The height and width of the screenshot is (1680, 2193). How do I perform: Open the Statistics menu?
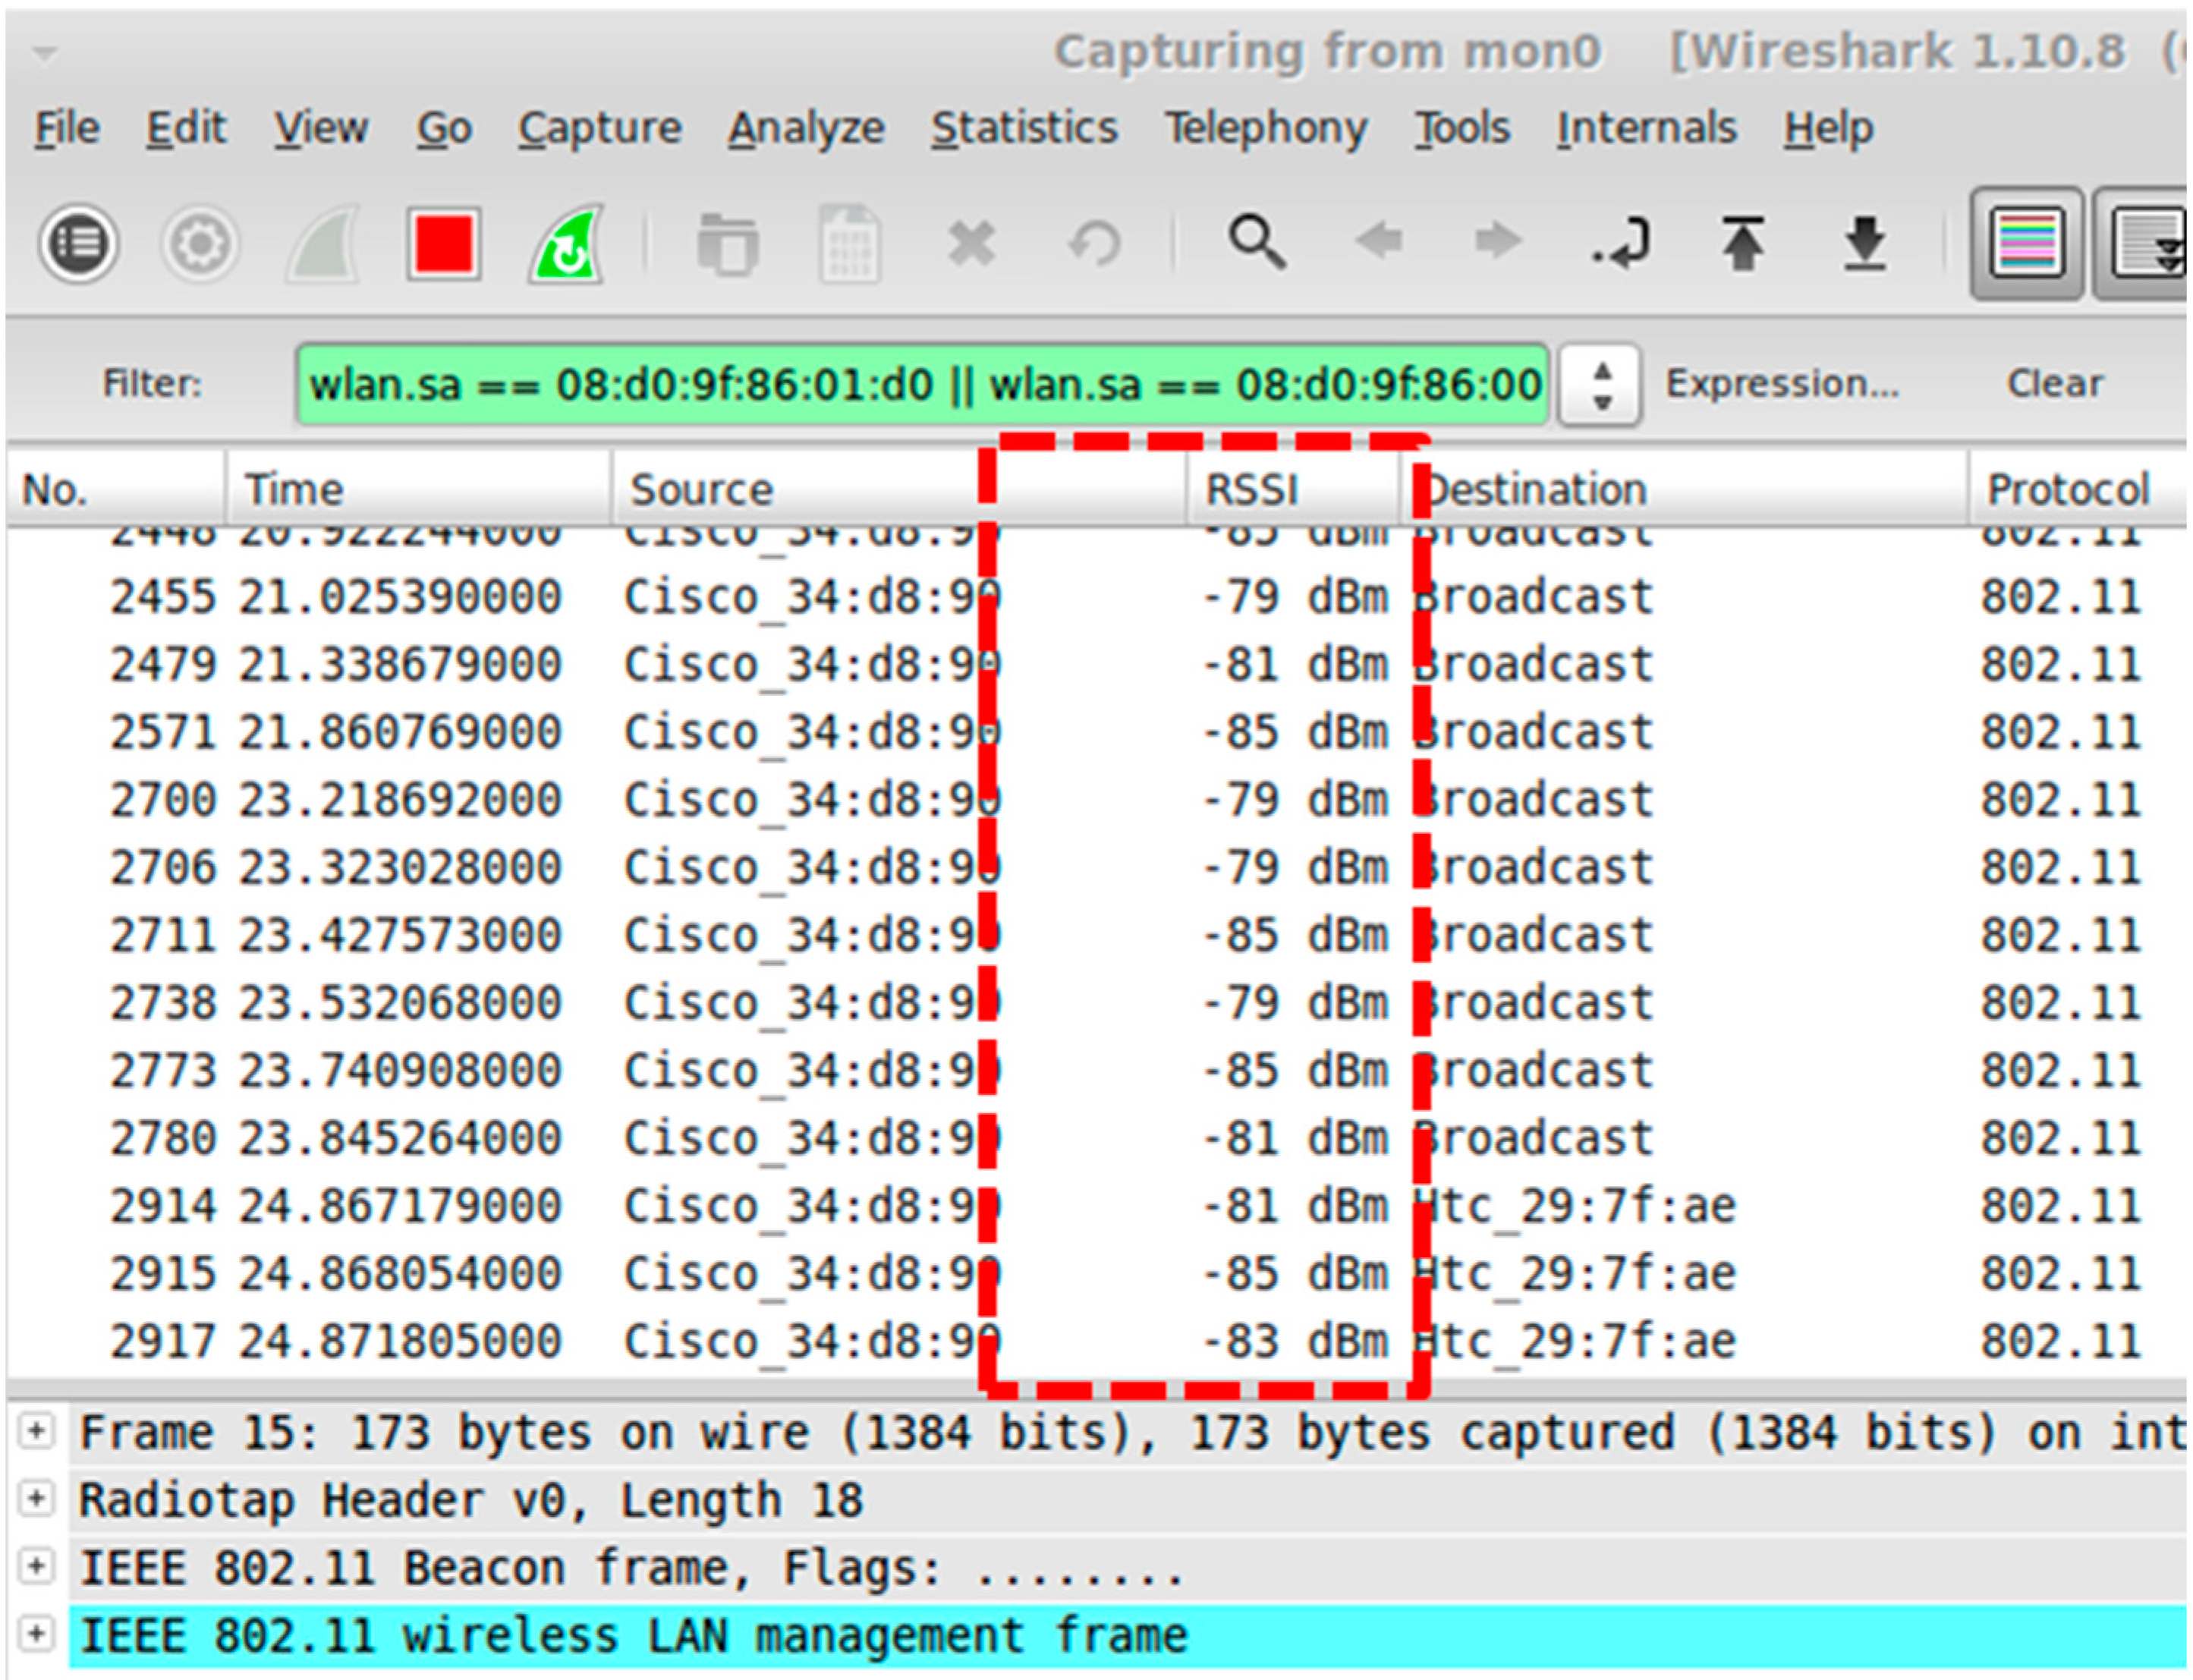pyautogui.click(x=1024, y=128)
